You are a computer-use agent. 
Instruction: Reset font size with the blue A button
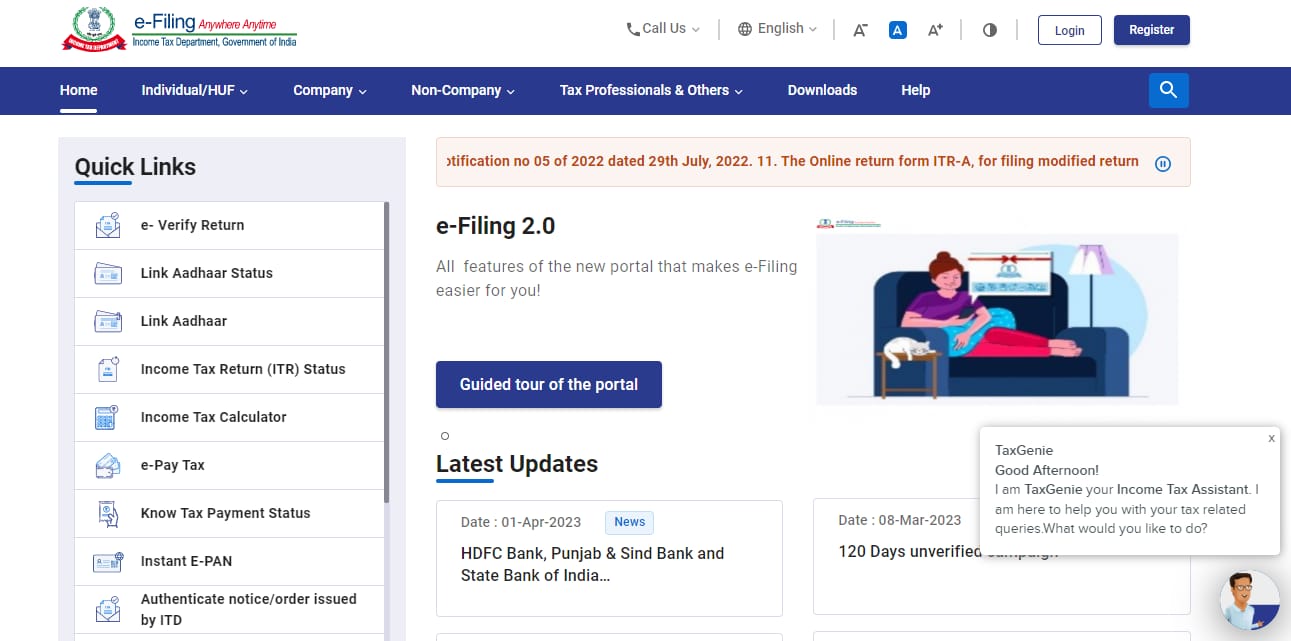click(x=897, y=29)
